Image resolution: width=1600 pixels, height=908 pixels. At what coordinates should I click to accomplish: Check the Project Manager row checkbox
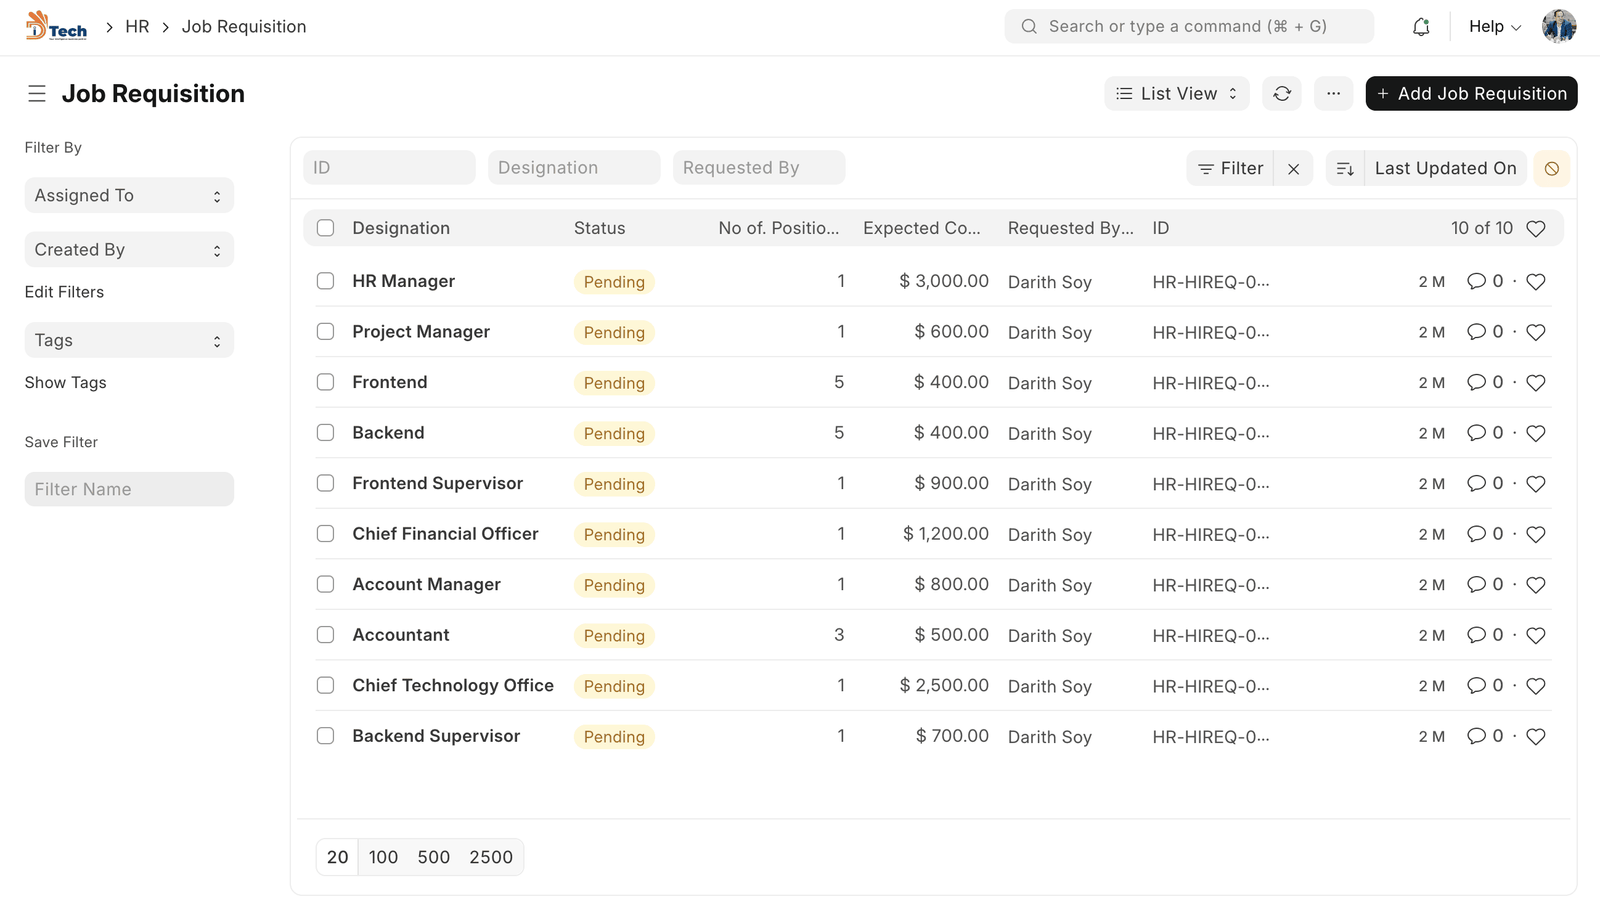[x=325, y=332]
